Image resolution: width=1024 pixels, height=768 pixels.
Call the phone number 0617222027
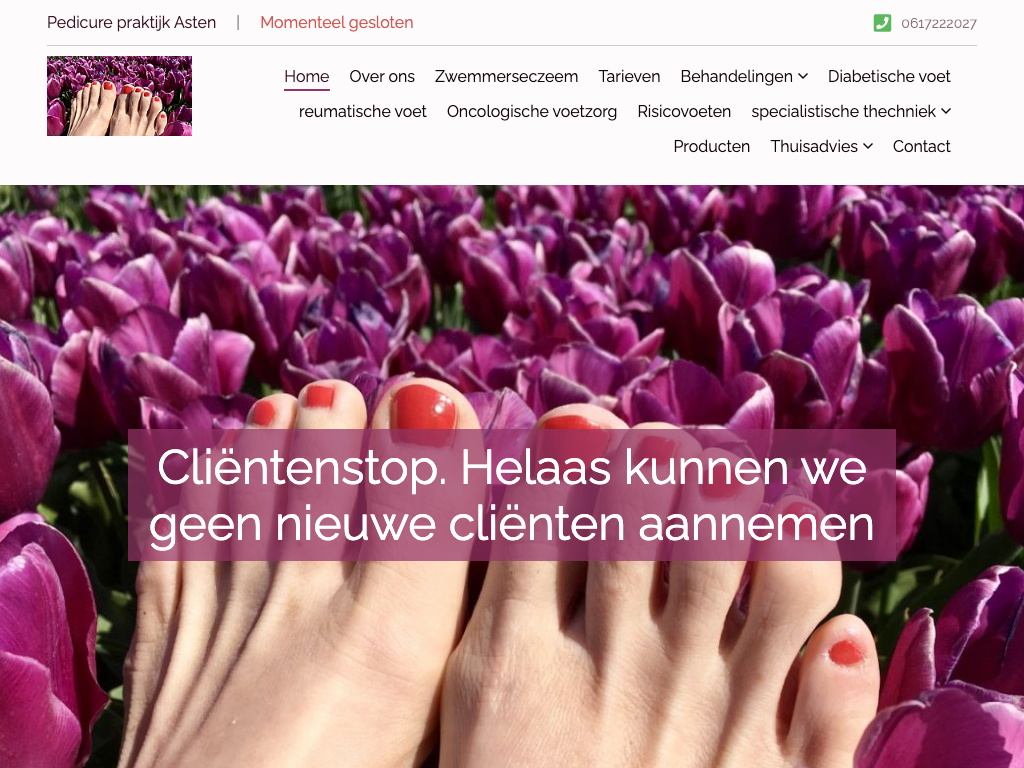pyautogui.click(x=939, y=24)
